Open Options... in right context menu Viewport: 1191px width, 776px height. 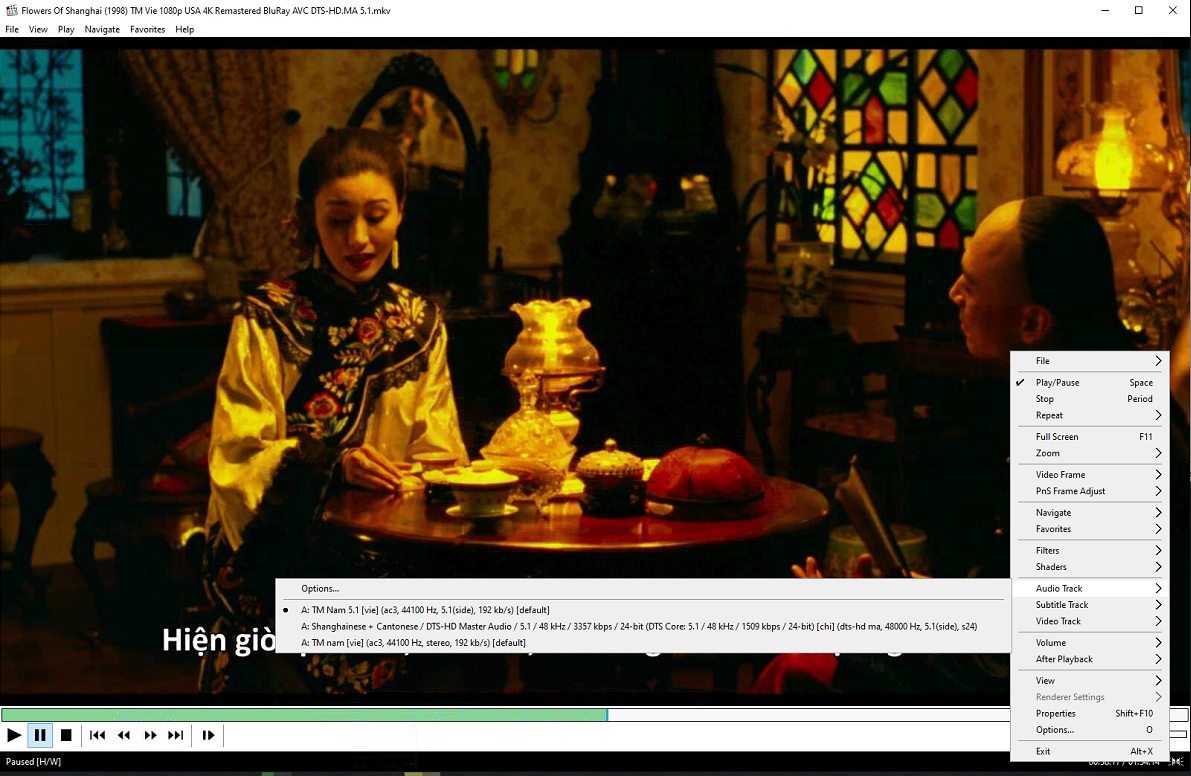click(1090, 730)
